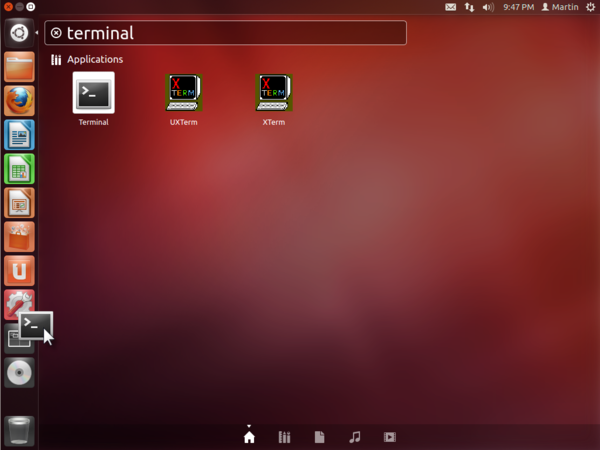The image size is (600, 450).
Task: Switch to the Music lens
Action: pos(355,437)
